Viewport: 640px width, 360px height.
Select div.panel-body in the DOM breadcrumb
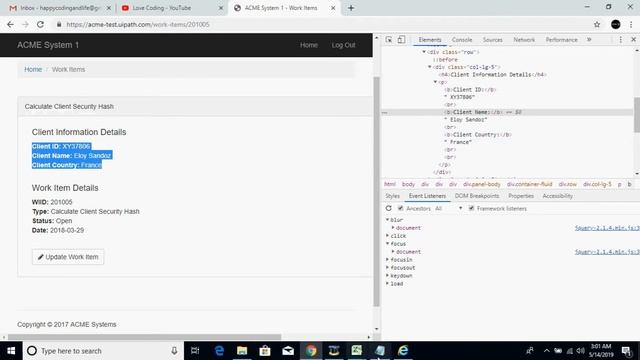482,184
